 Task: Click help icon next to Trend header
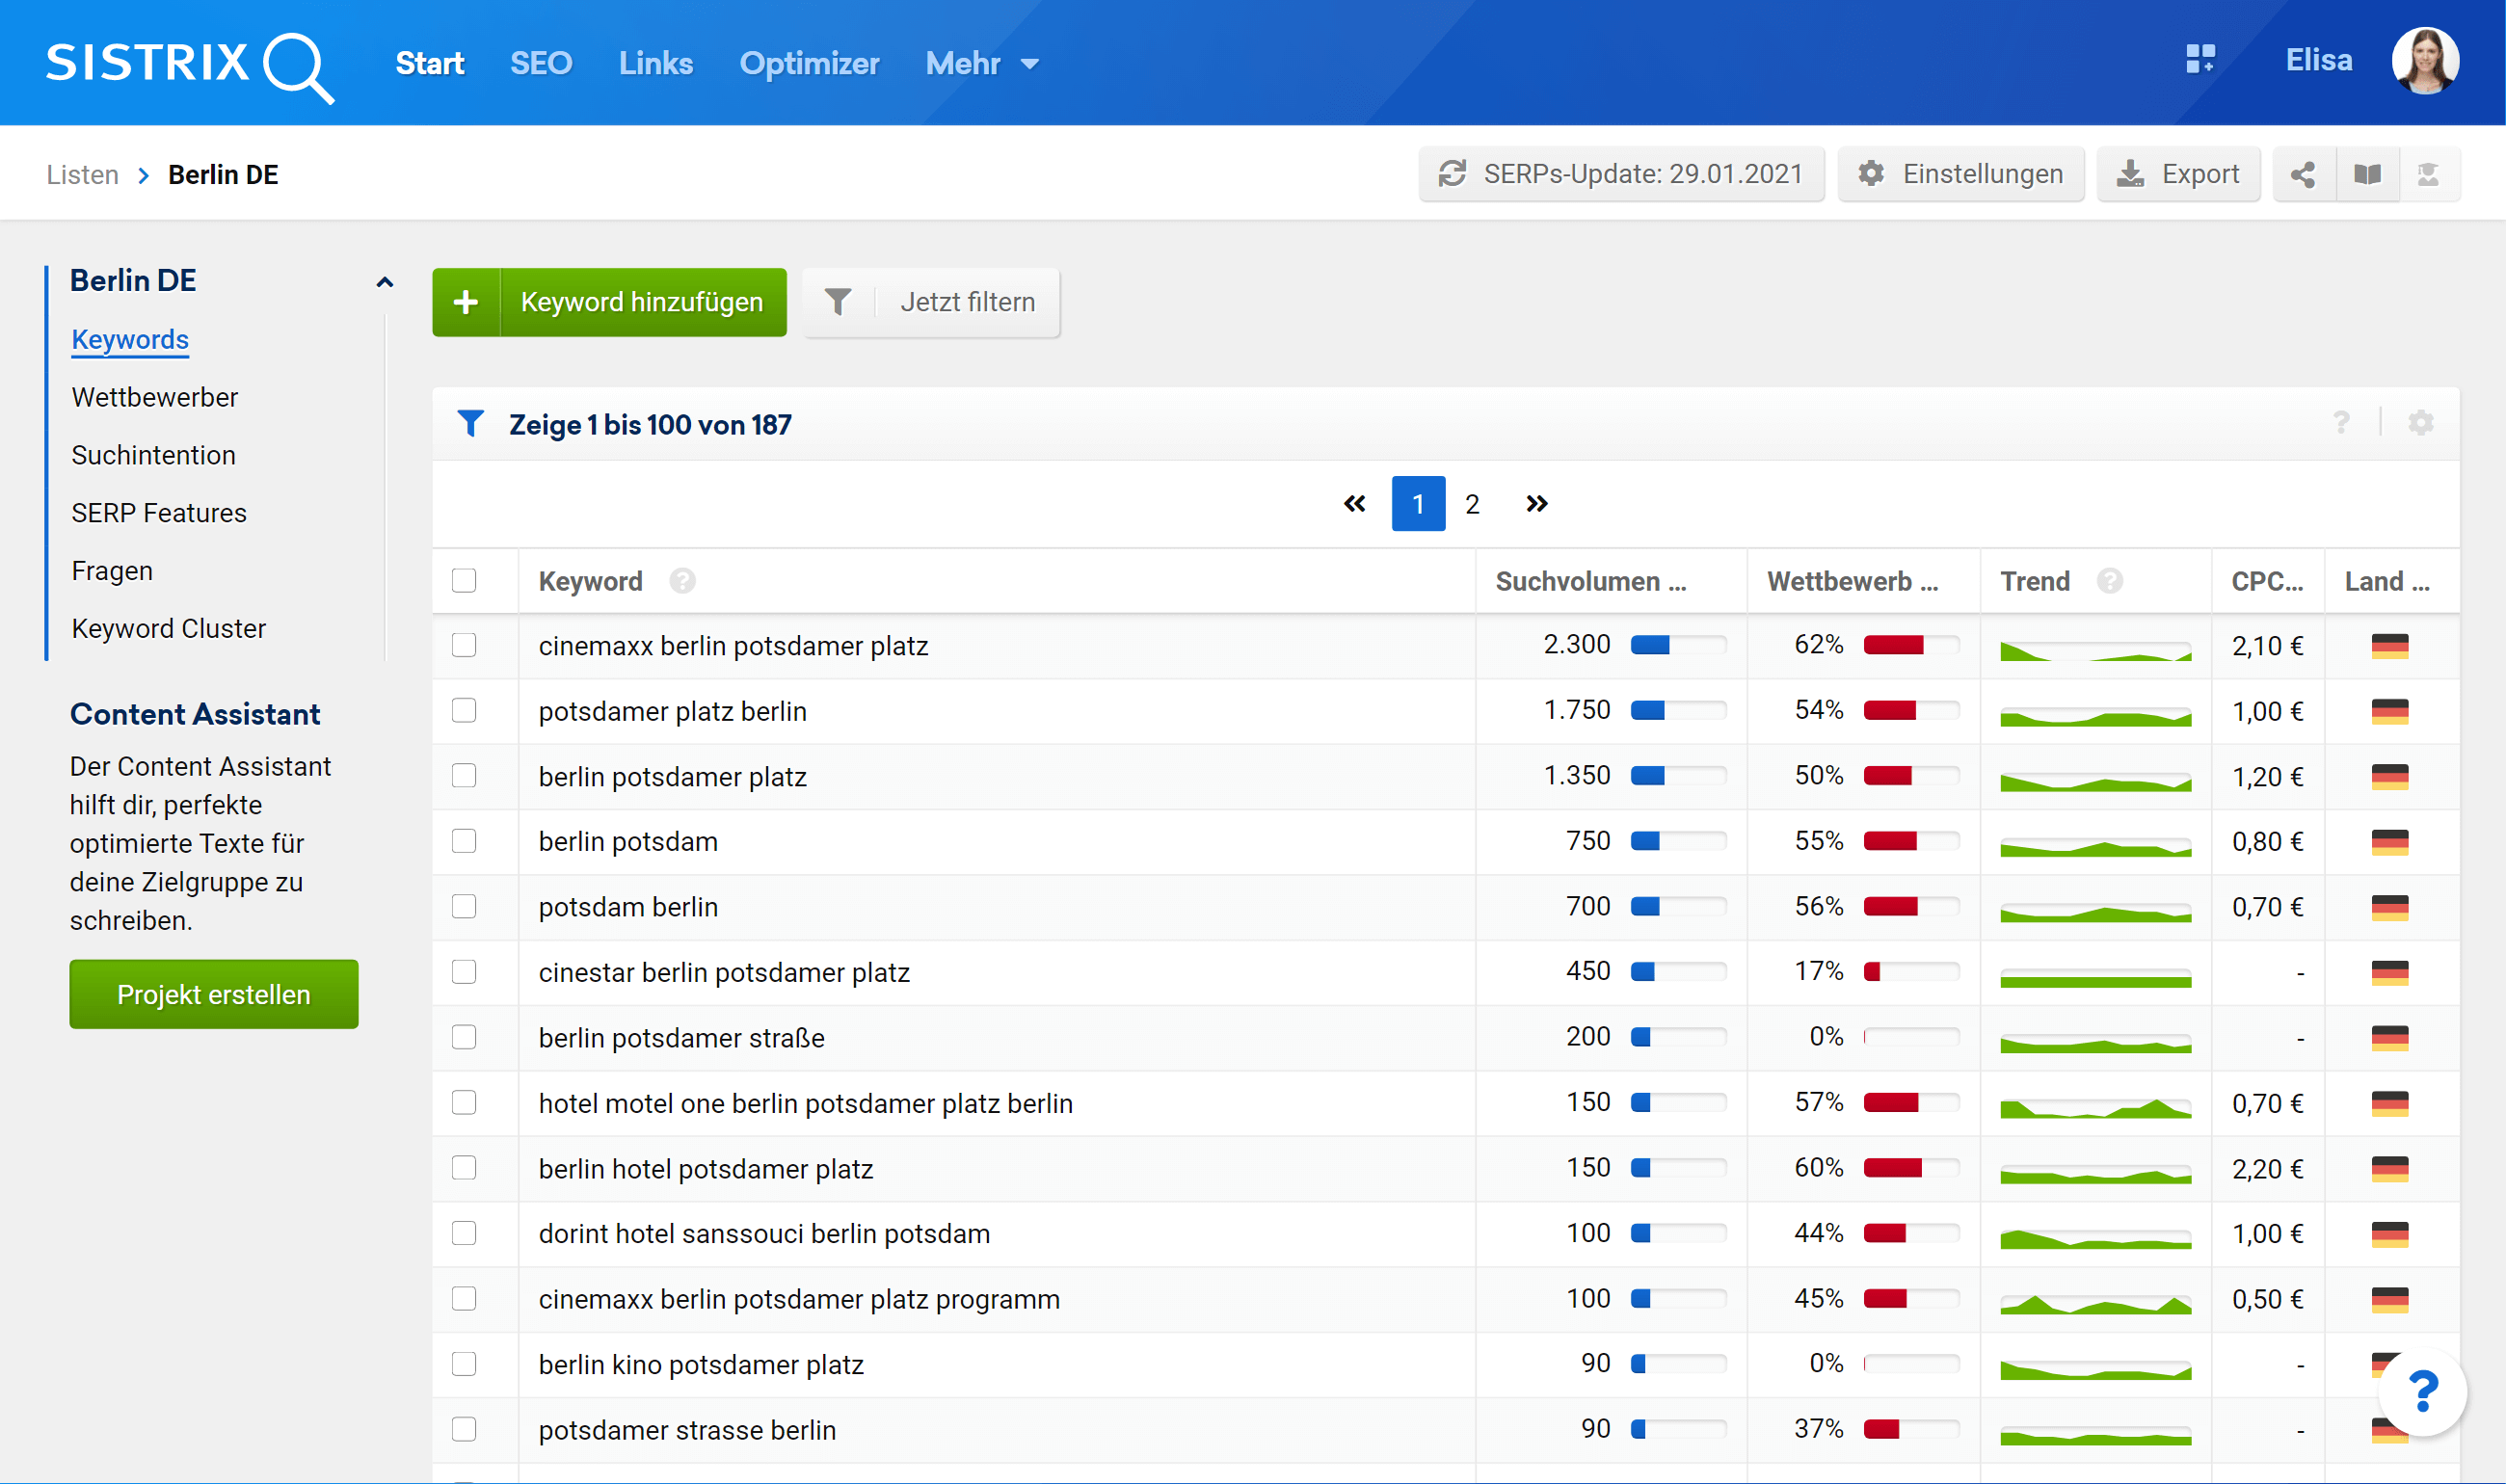(x=2110, y=581)
